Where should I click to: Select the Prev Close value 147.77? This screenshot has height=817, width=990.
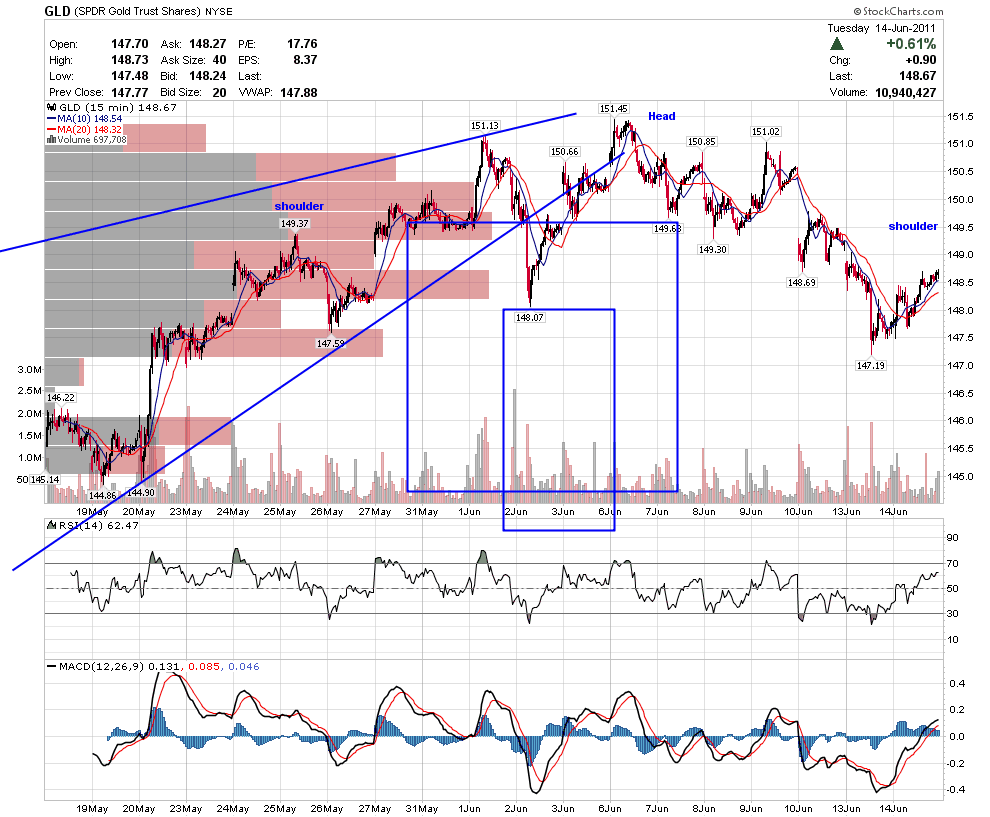(129, 92)
